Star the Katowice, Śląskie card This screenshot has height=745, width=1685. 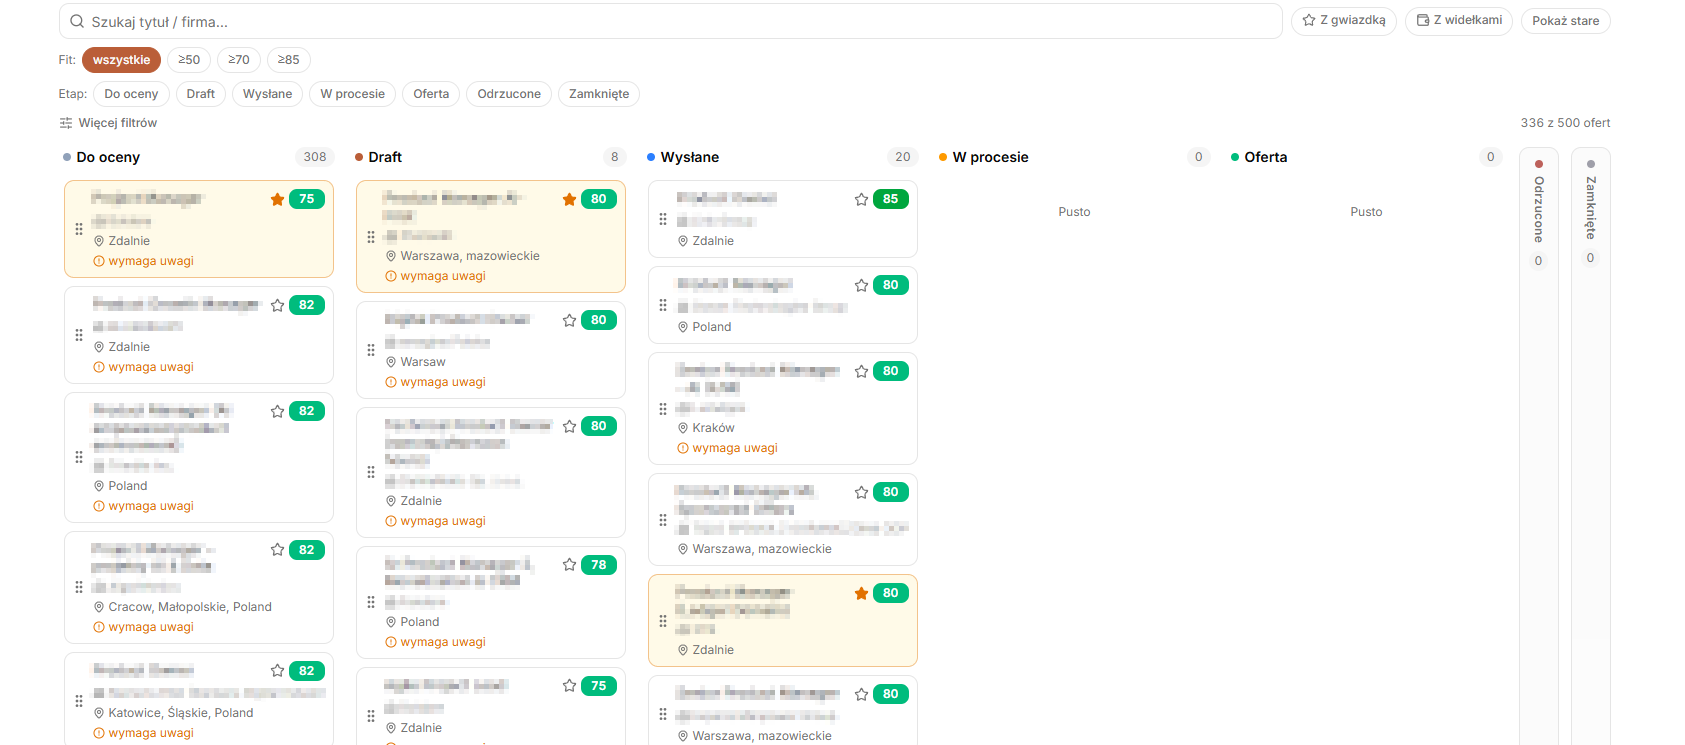(x=277, y=671)
